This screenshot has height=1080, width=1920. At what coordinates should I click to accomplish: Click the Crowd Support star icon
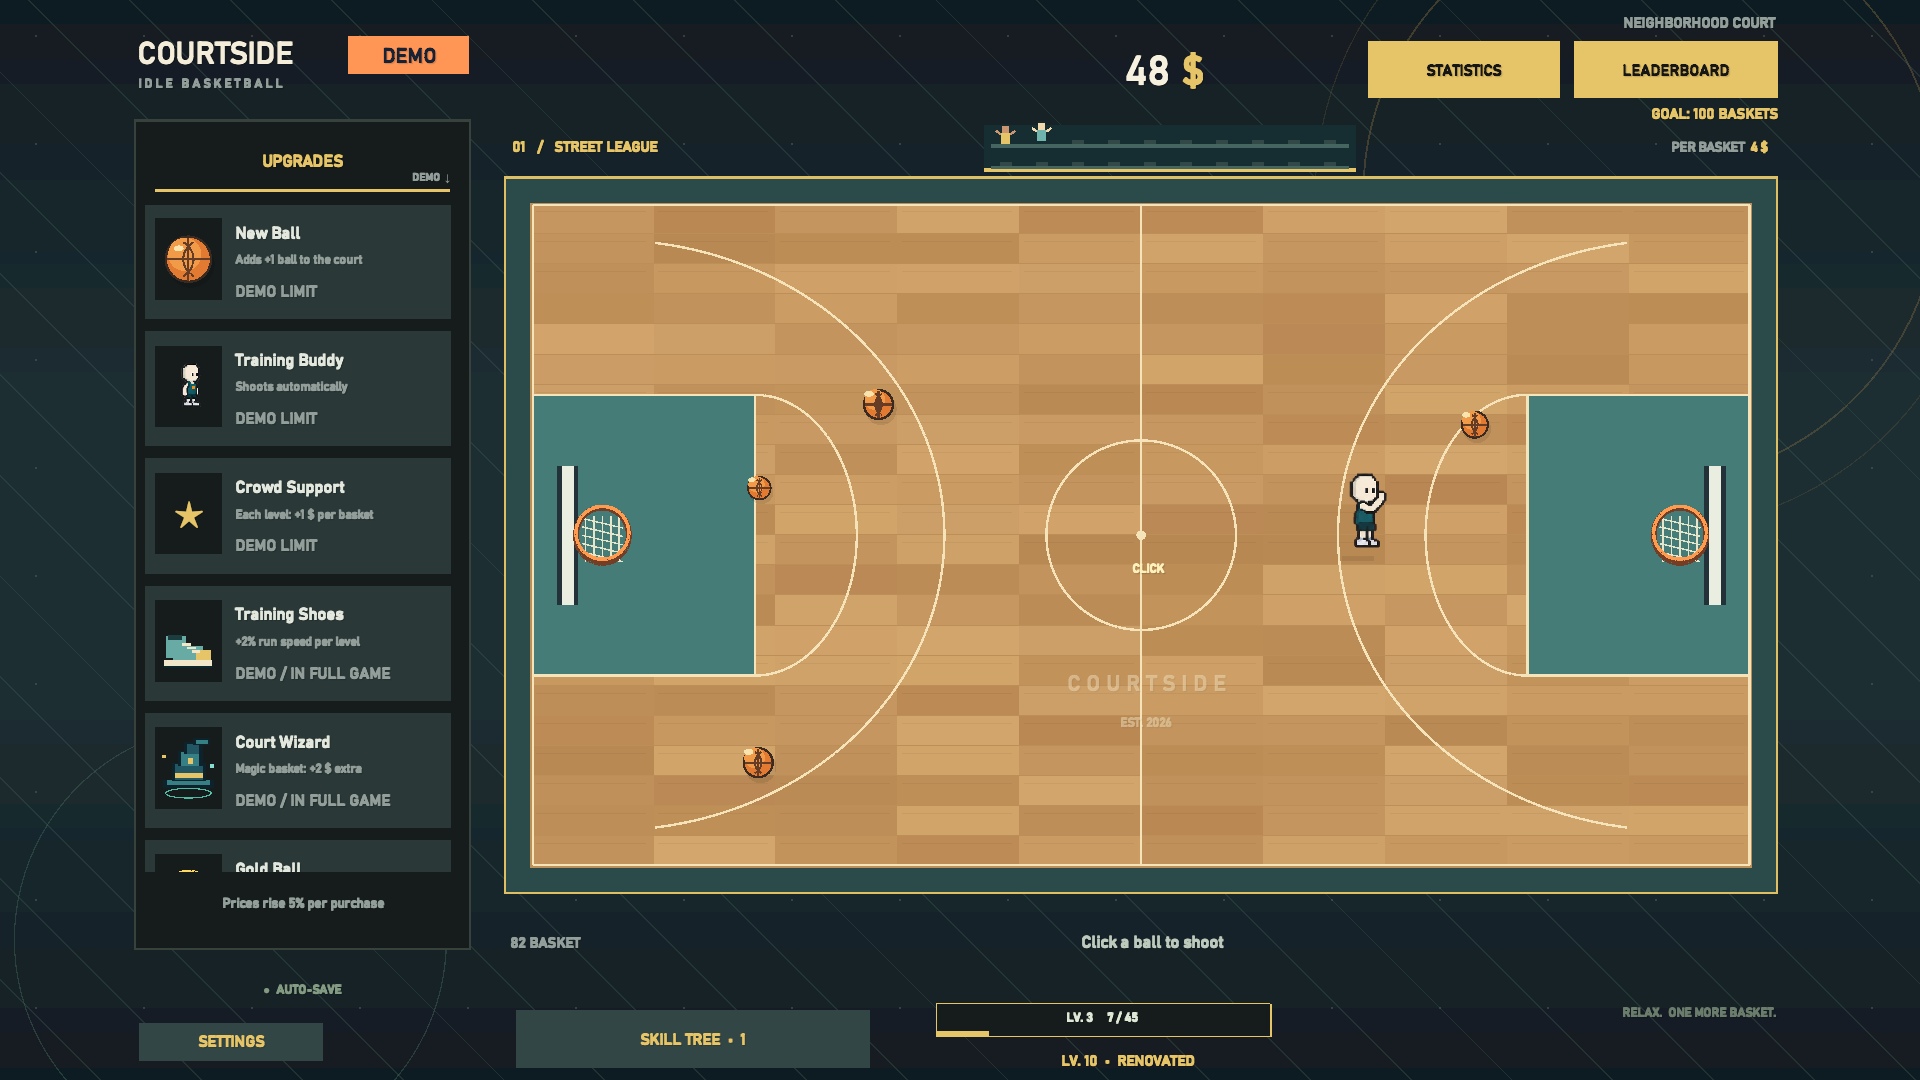[x=188, y=514]
